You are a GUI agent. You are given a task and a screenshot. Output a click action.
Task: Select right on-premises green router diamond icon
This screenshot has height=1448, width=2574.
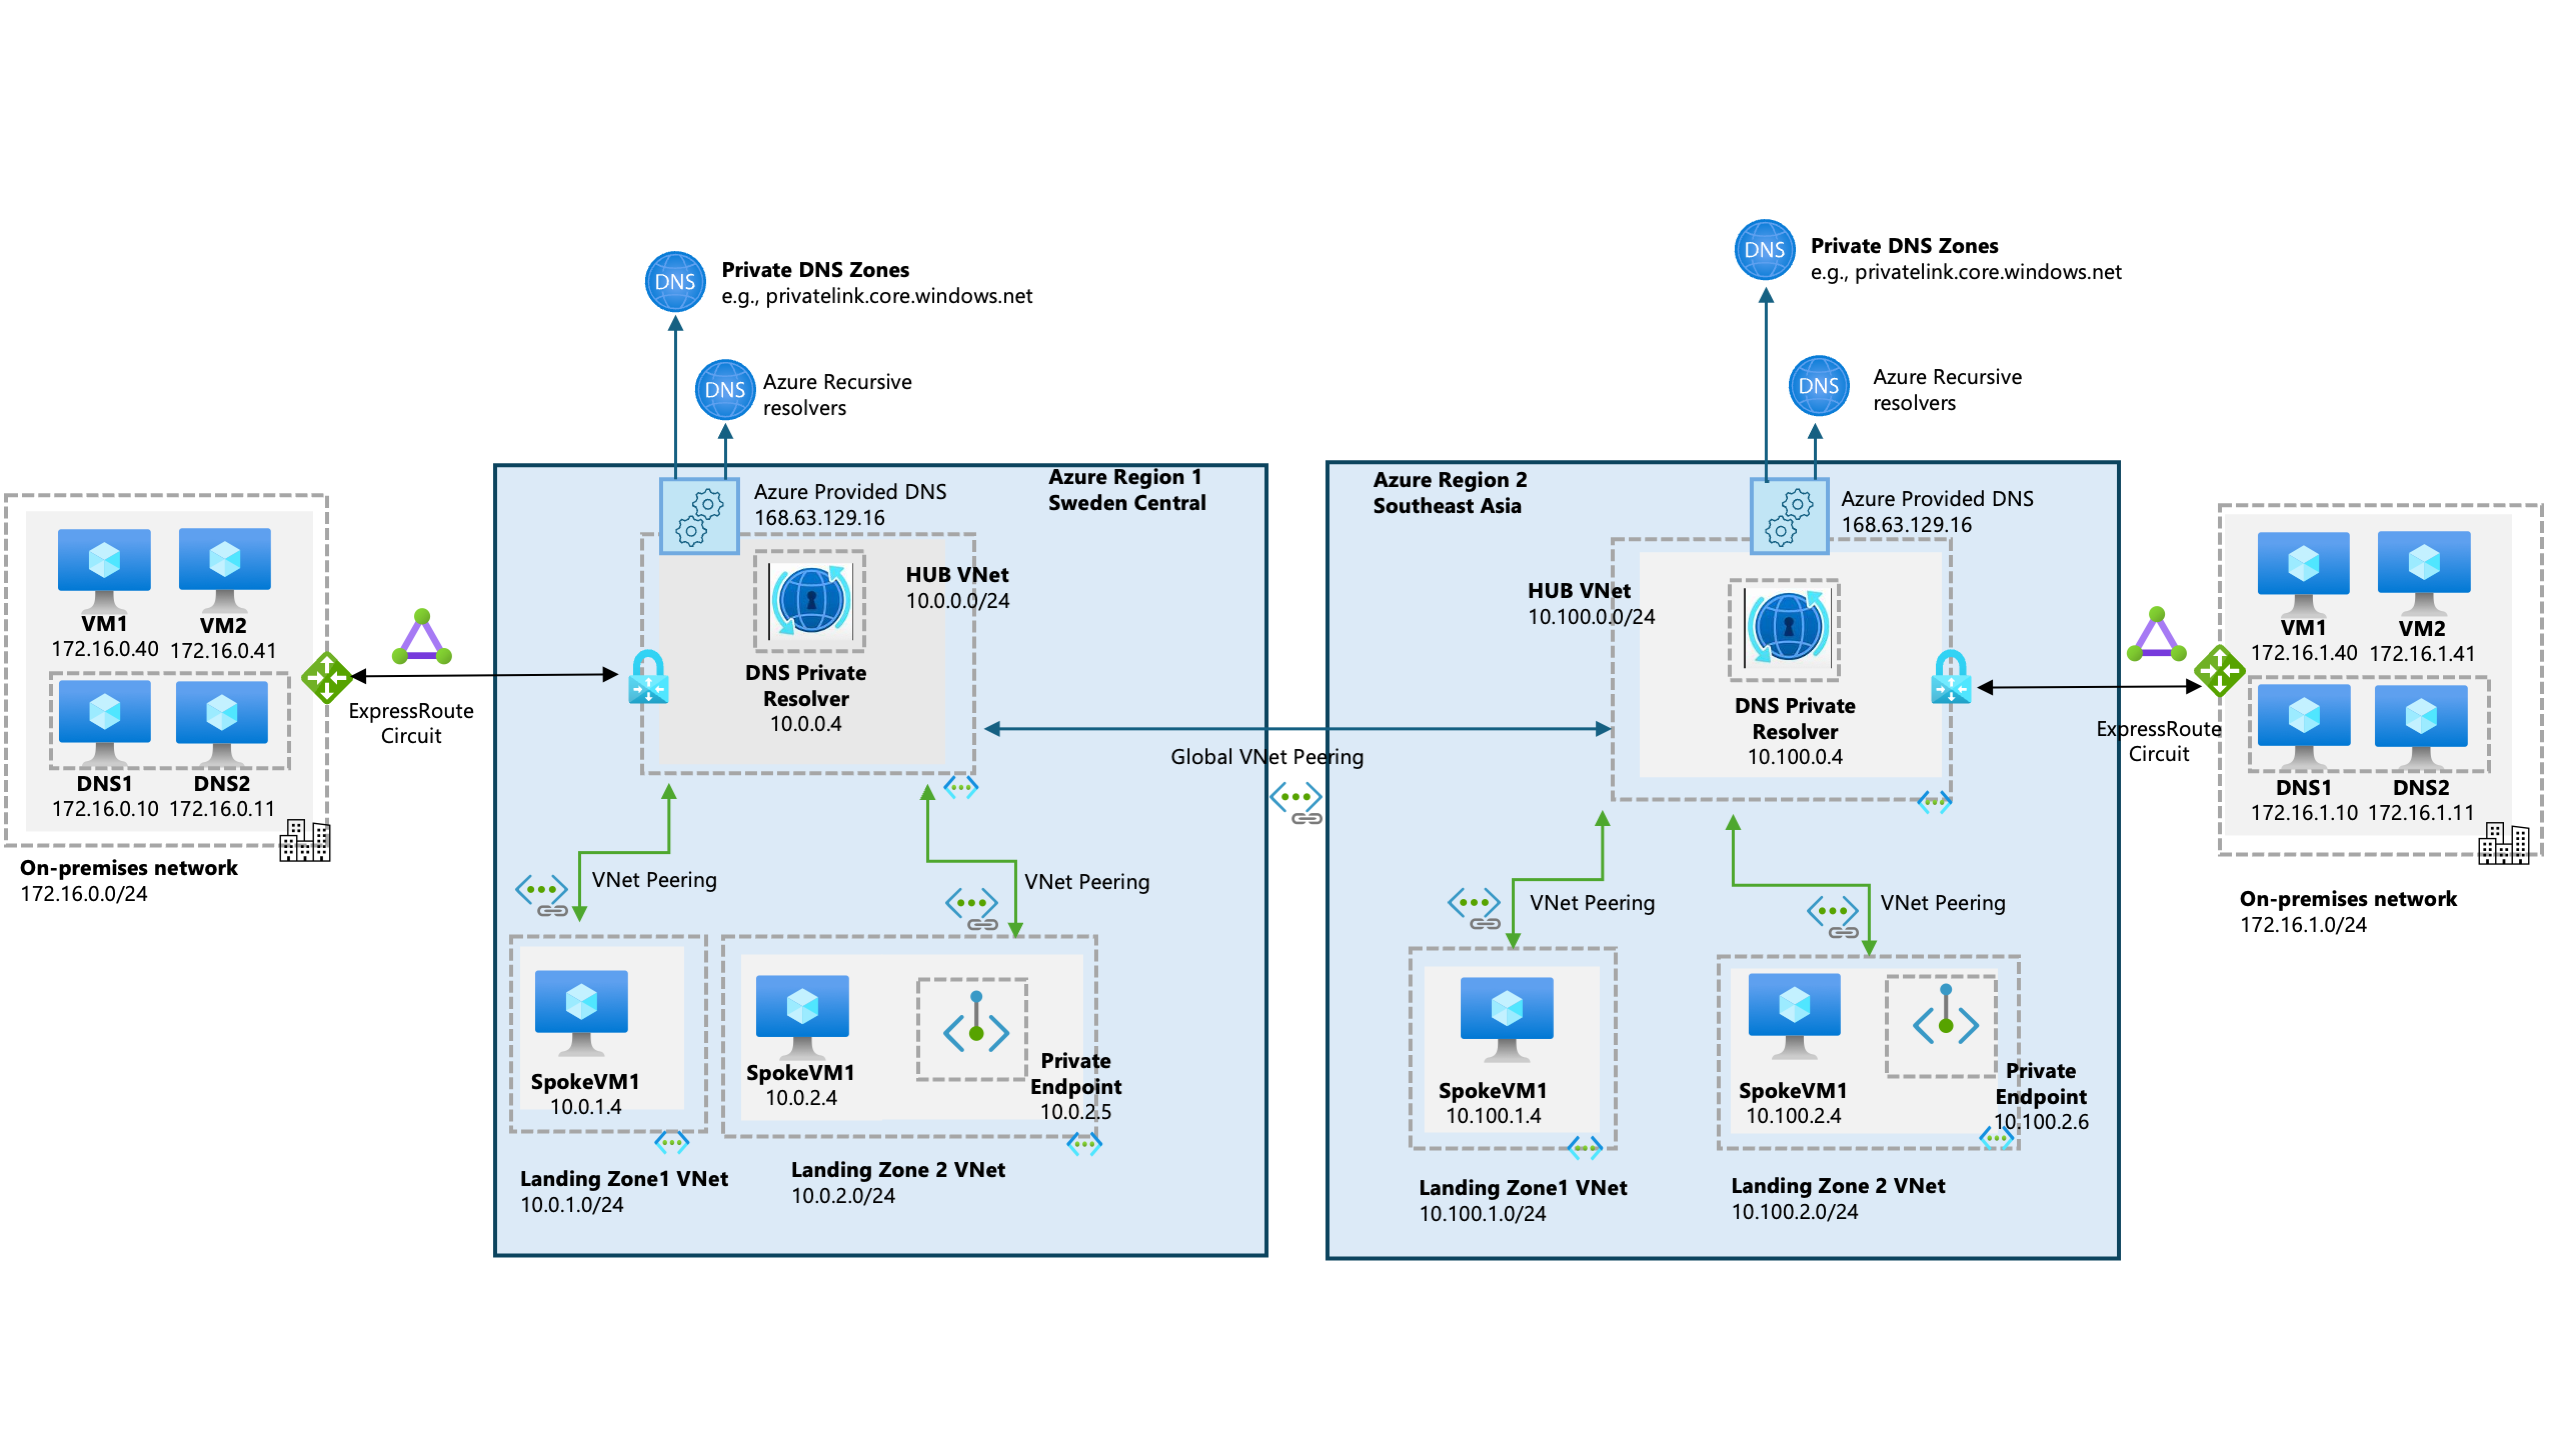pyautogui.click(x=2219, y=671)
